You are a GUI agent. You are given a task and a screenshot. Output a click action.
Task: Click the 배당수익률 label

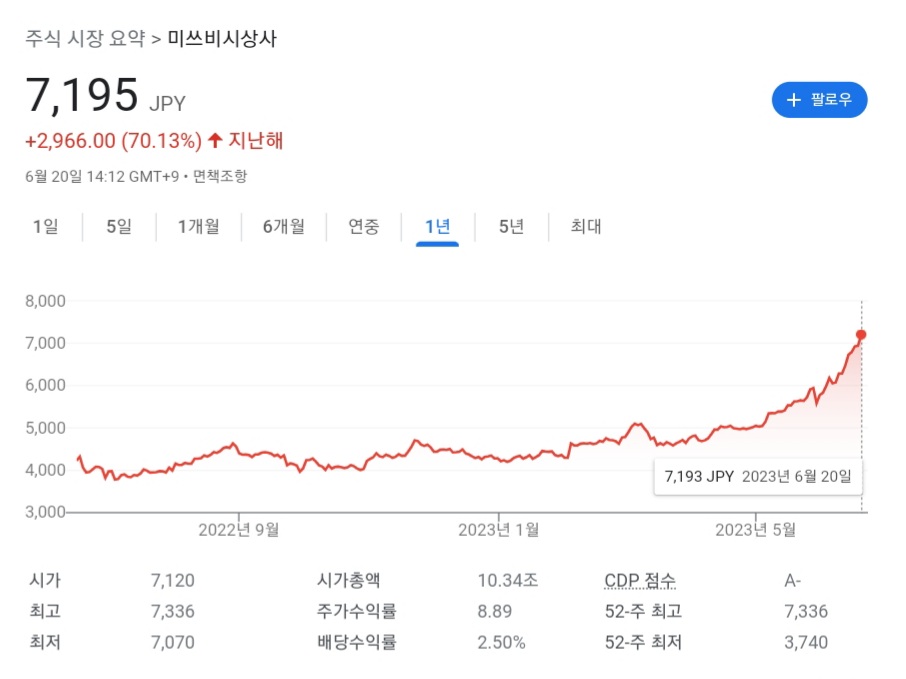(x=357, y=643)
